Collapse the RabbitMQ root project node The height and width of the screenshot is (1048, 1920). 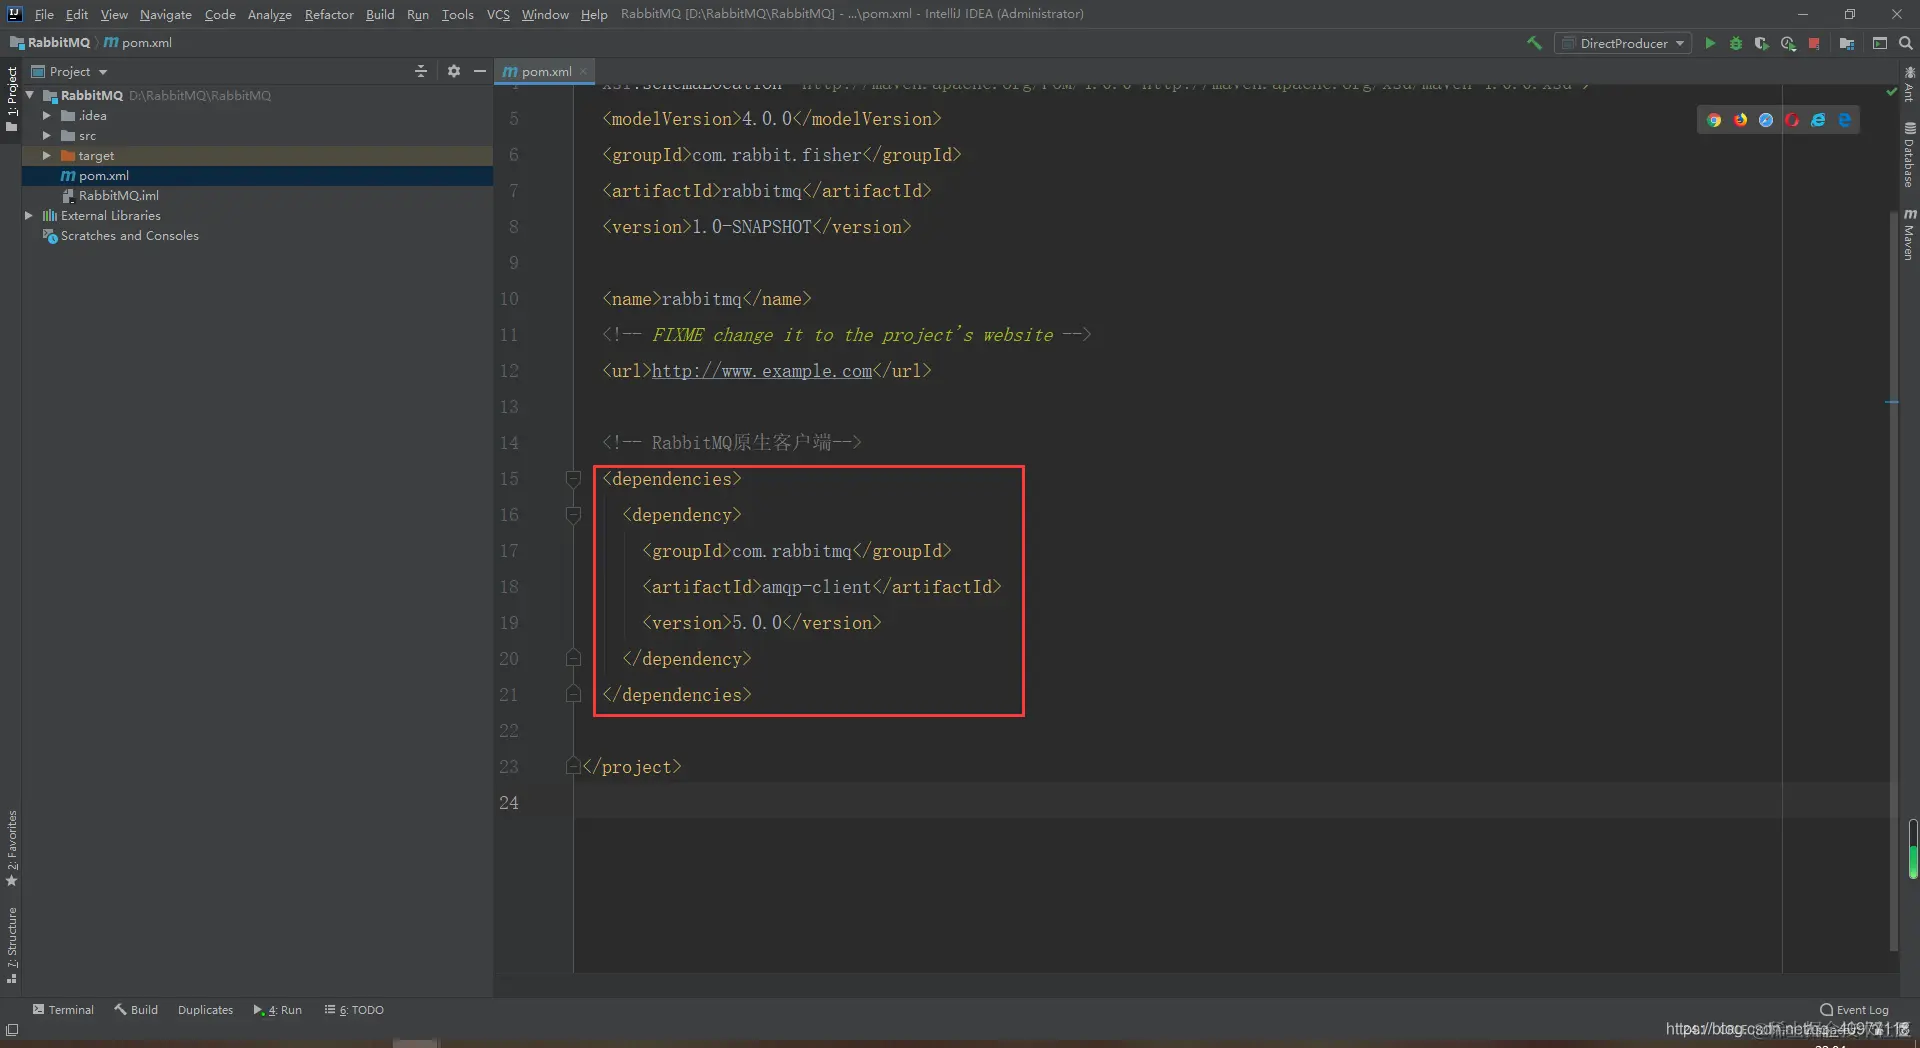[30, 95]
